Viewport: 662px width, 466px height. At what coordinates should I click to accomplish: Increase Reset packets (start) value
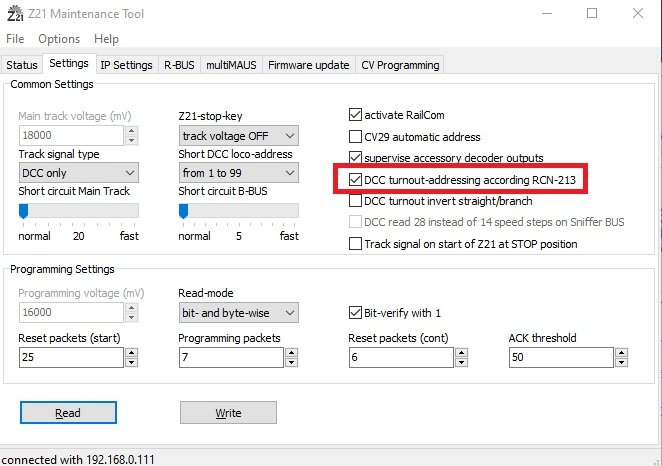coord(131,352)
